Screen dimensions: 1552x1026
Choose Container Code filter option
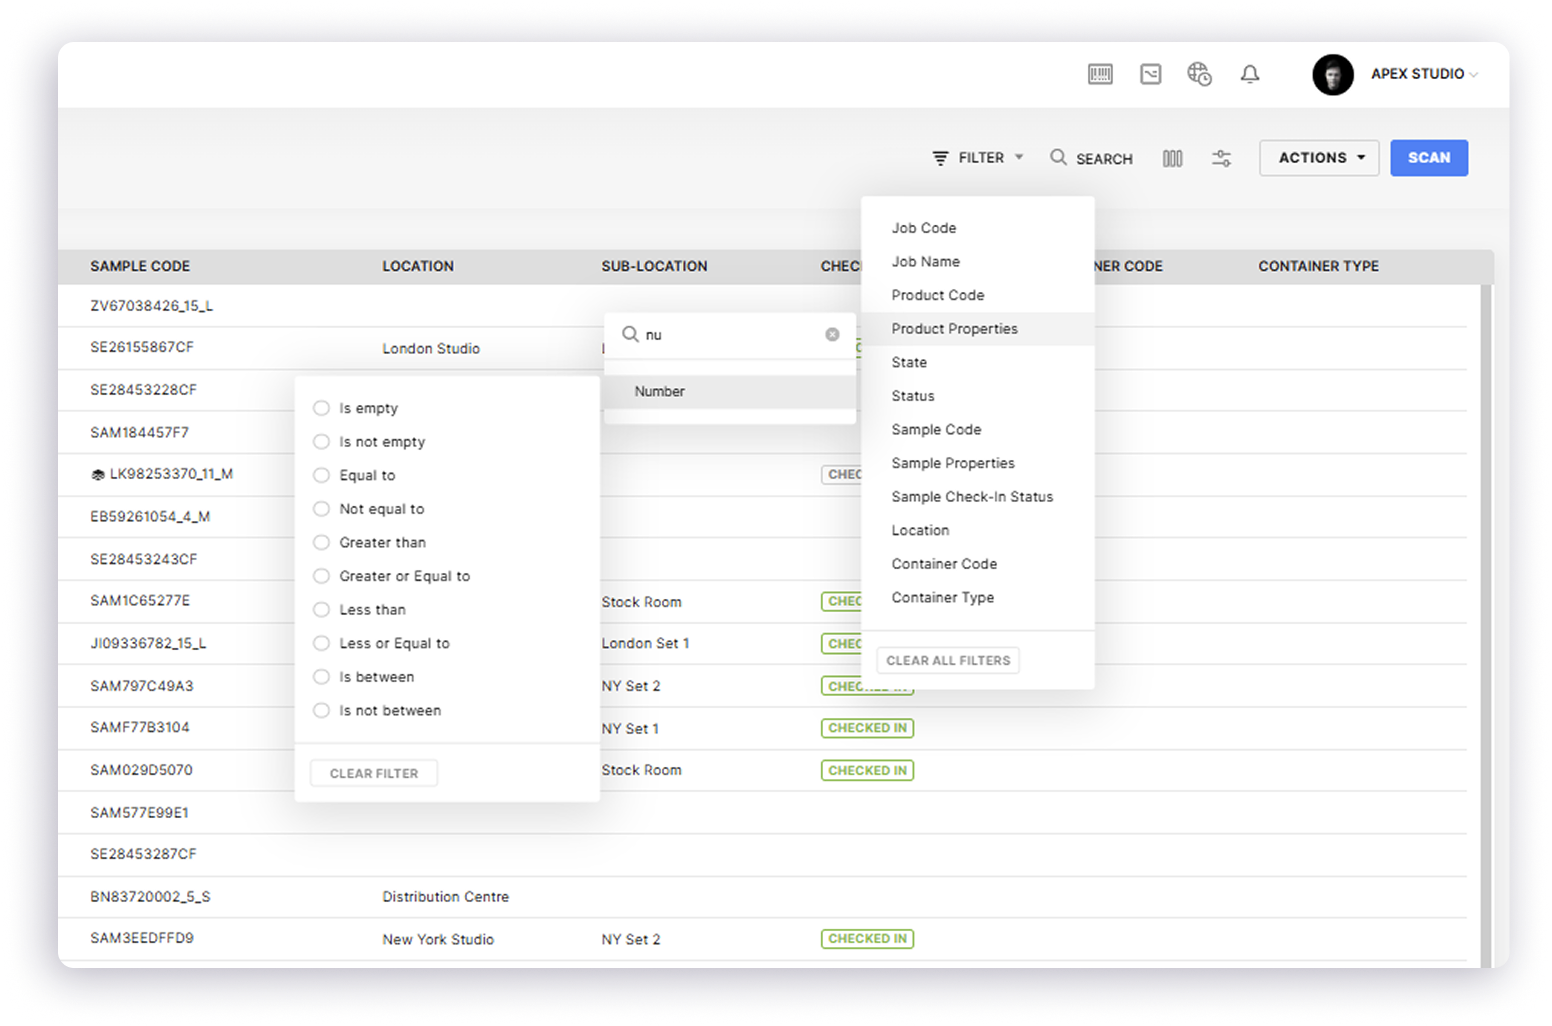pyautogui.click(x=977, y=564)
